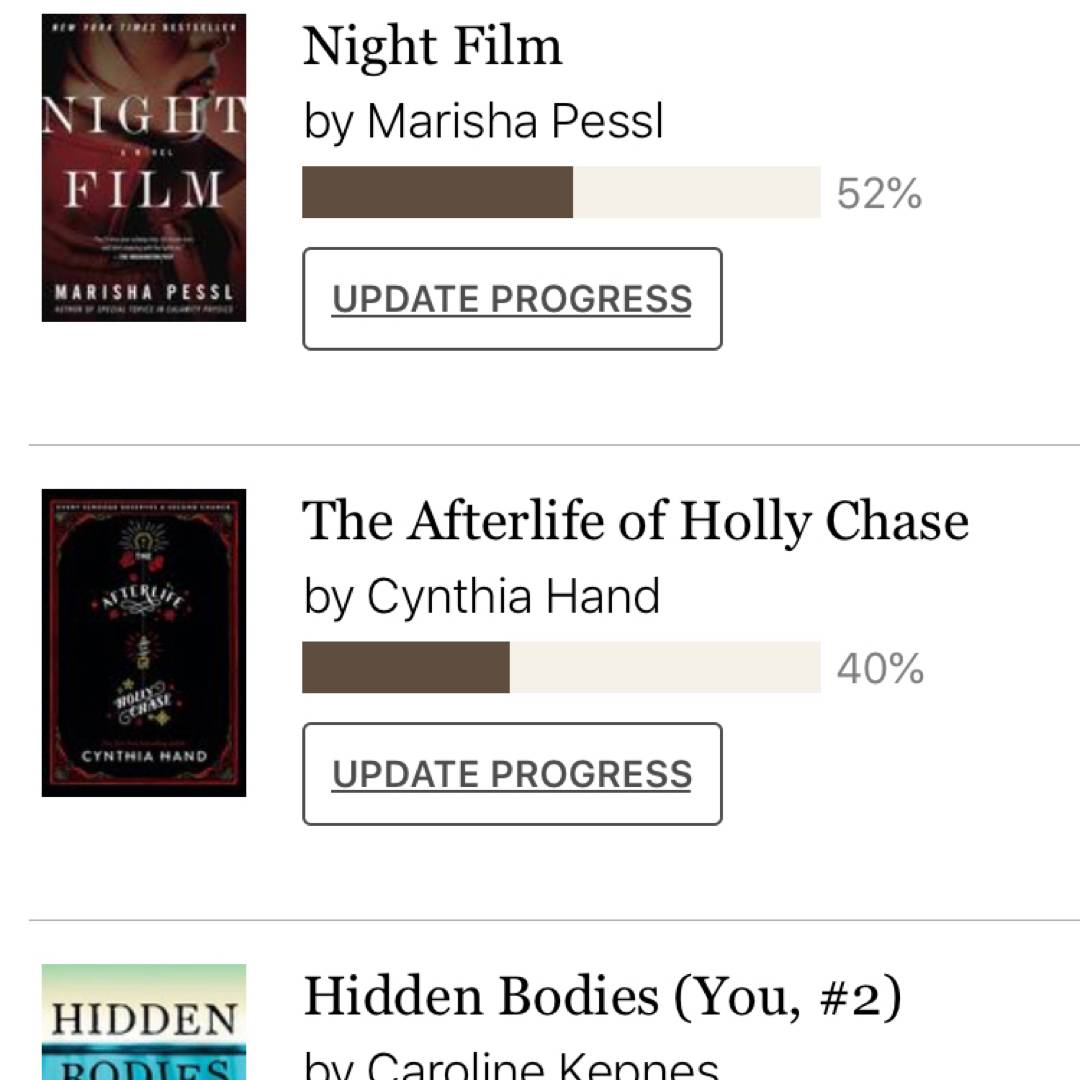Click filled part of Holly Chase progress bar
Viewport: 1080px width, 1080px height.
405,668
